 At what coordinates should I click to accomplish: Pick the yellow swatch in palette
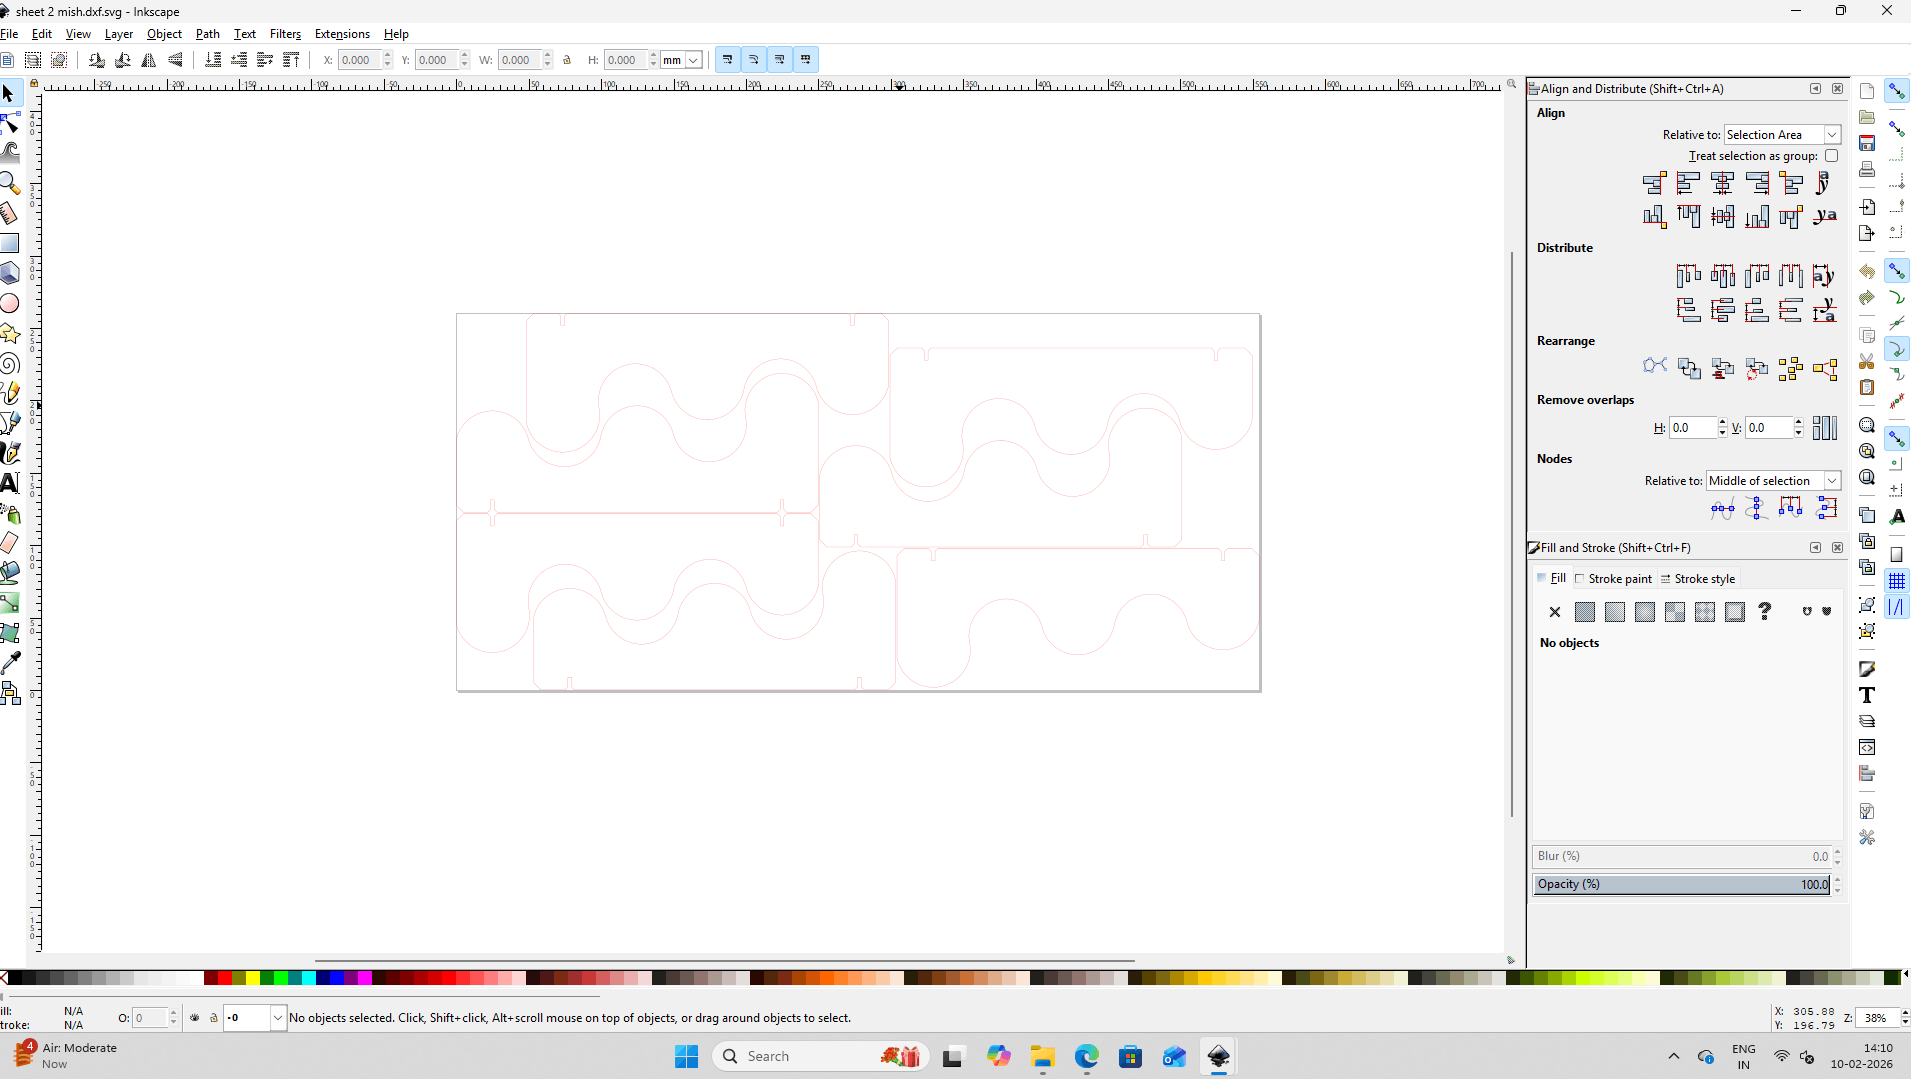pos(253,978)
